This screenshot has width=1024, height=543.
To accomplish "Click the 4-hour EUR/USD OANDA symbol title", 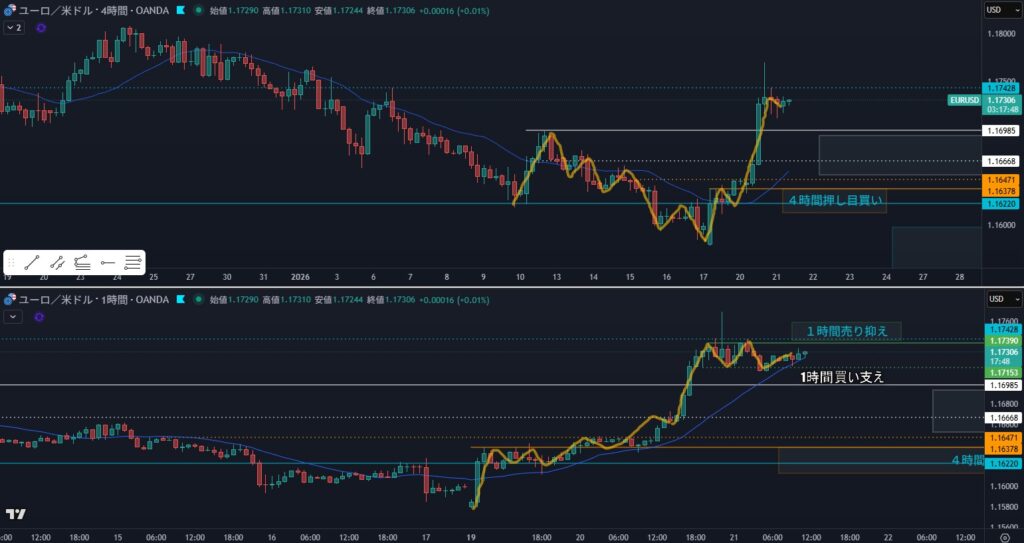I will tap(95, 9).
